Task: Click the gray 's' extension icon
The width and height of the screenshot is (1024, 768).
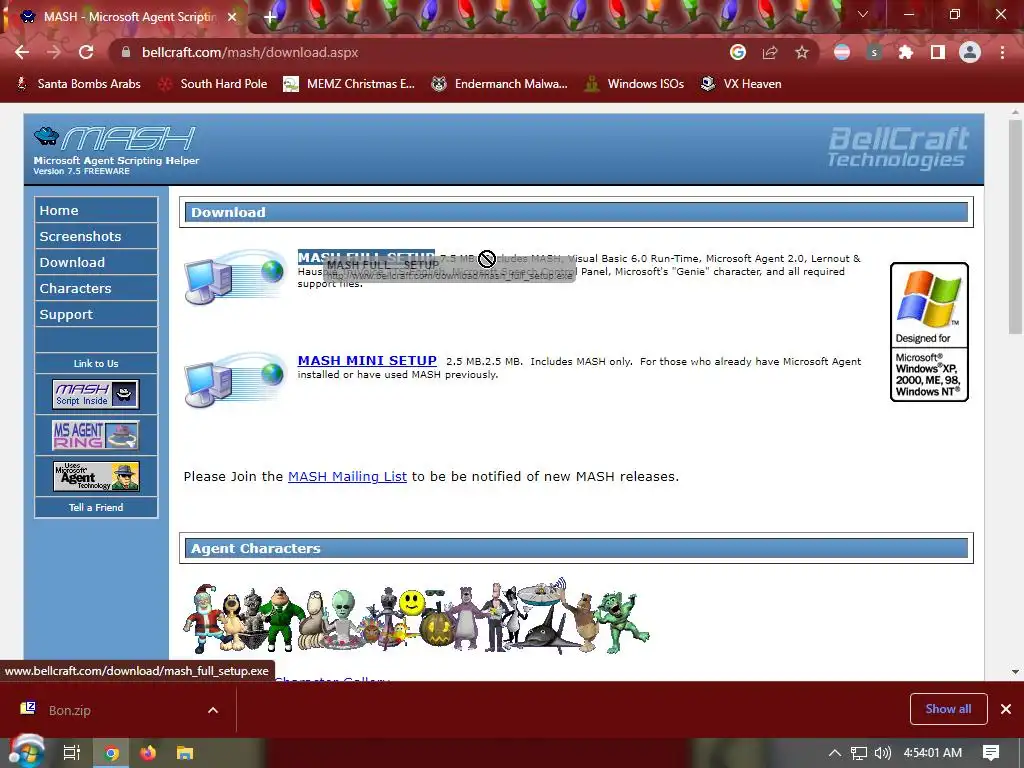Action: 874,52
